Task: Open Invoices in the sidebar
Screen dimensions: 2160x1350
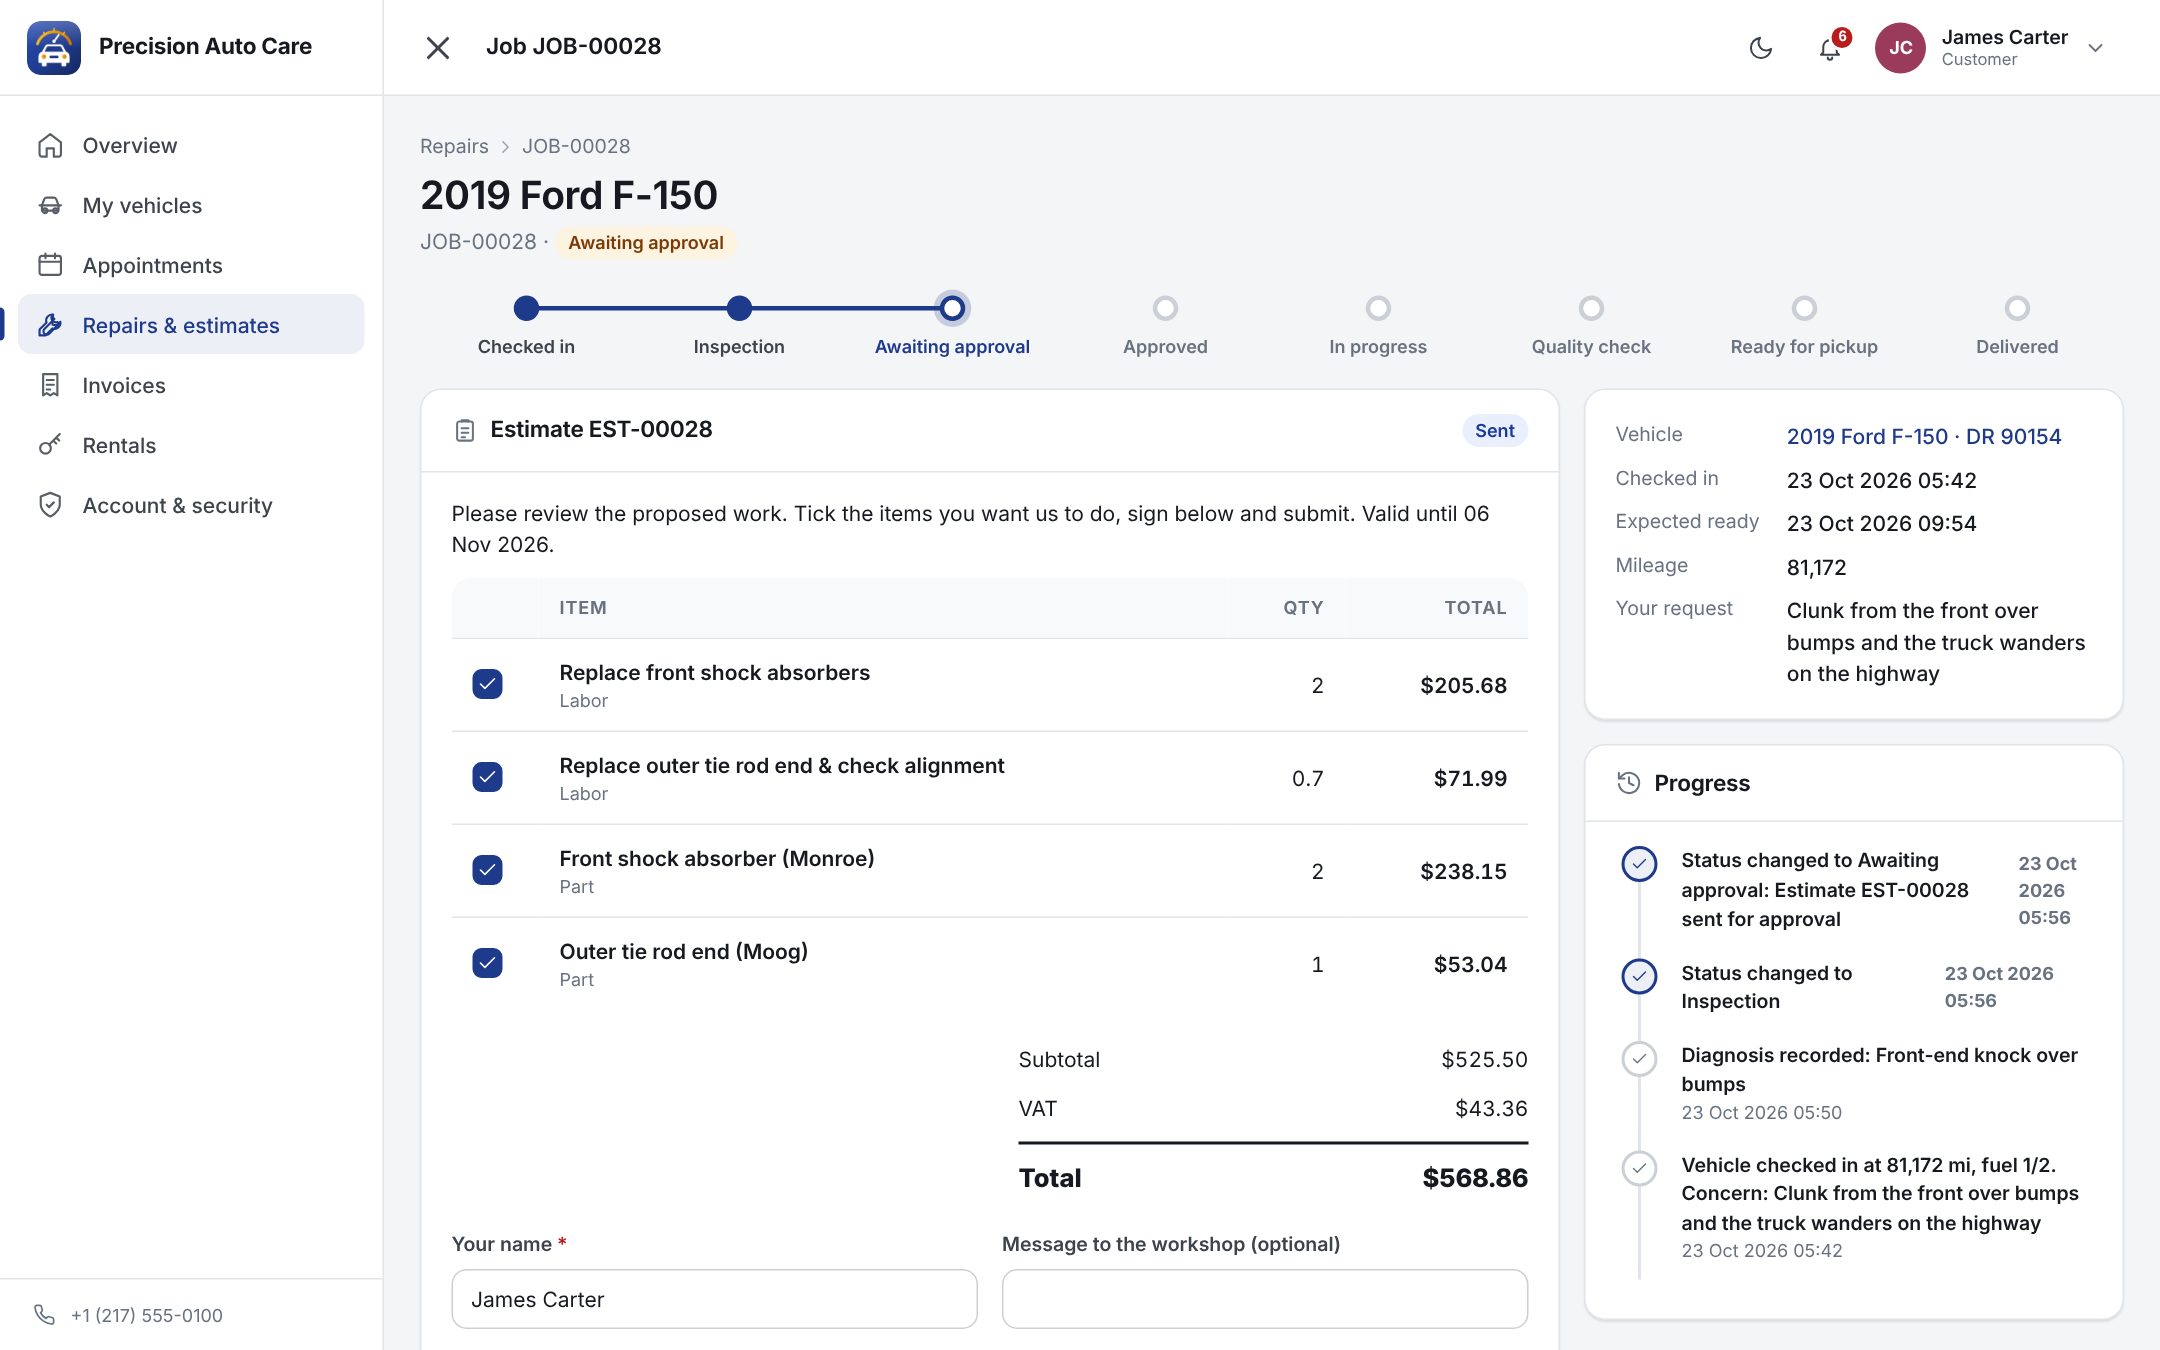Action: point(191,385)
